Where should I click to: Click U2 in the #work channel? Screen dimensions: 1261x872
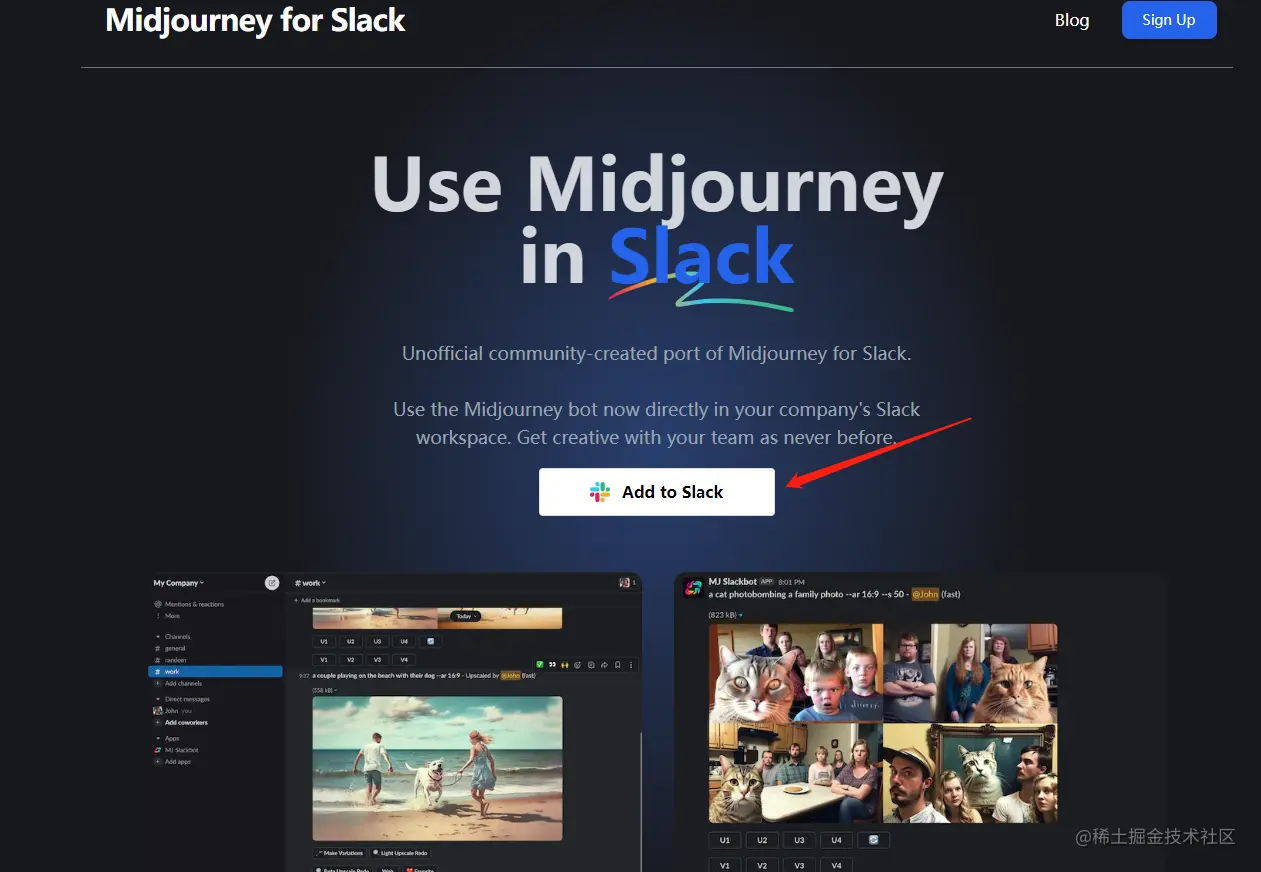pos(351,641)
